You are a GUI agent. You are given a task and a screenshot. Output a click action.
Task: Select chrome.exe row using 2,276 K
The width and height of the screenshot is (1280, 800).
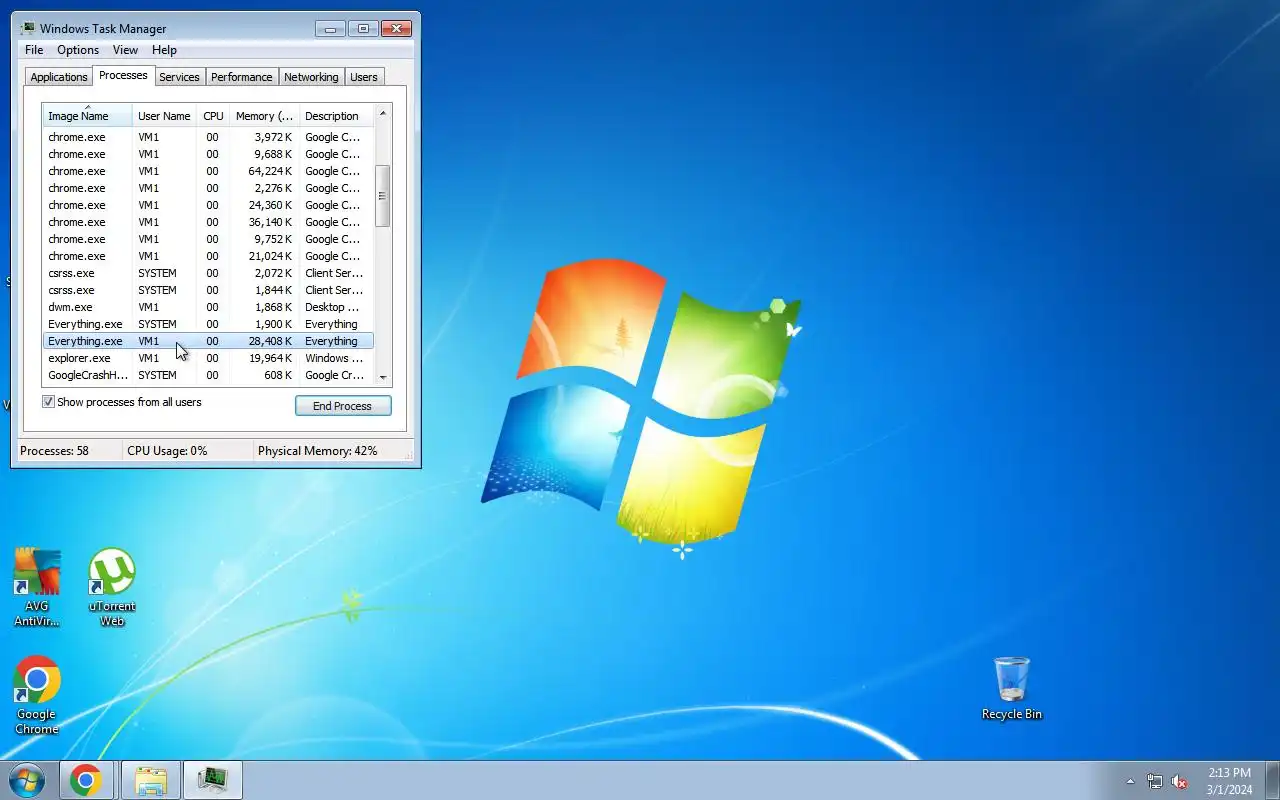[208, 188]
